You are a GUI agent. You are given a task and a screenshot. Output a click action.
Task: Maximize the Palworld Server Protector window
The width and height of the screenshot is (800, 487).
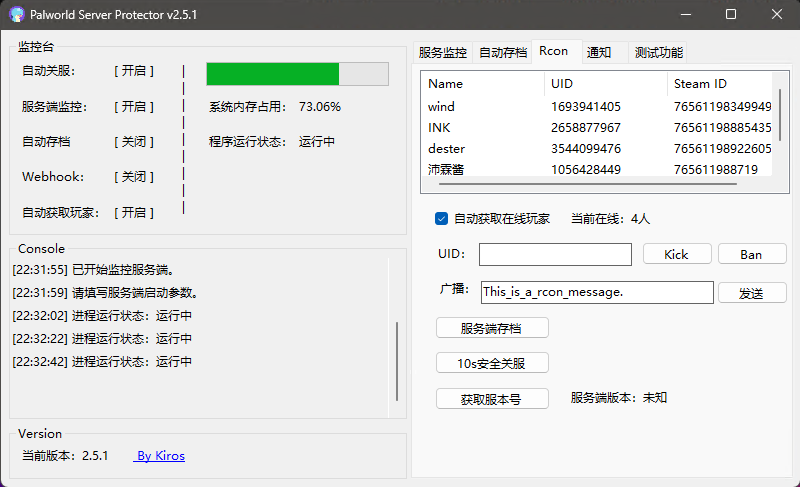[731, 14]
